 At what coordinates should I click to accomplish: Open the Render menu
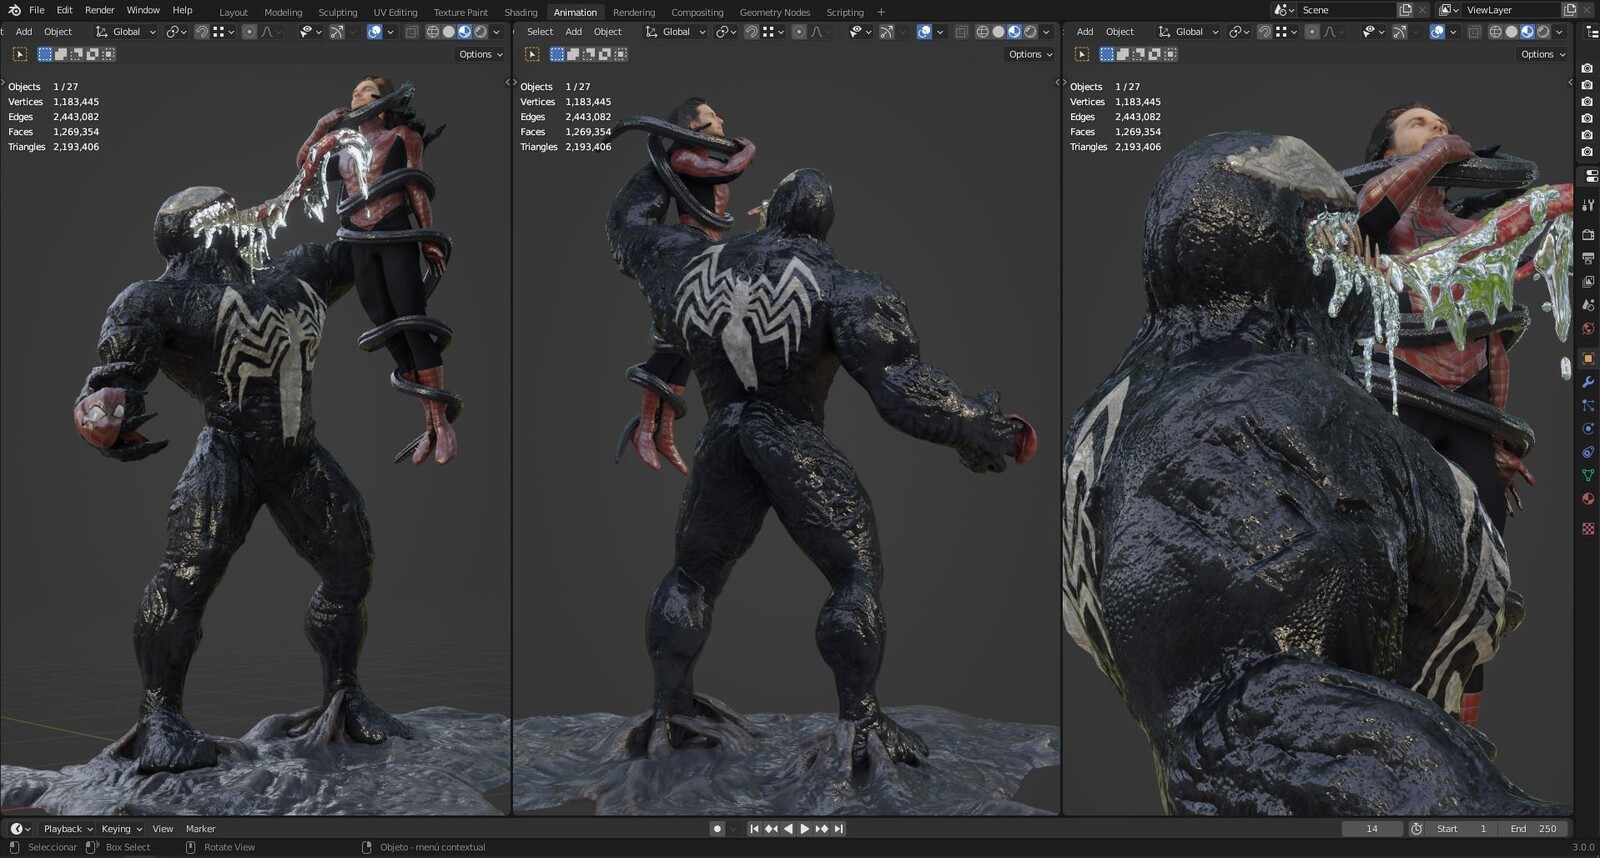tap(99, 10)
